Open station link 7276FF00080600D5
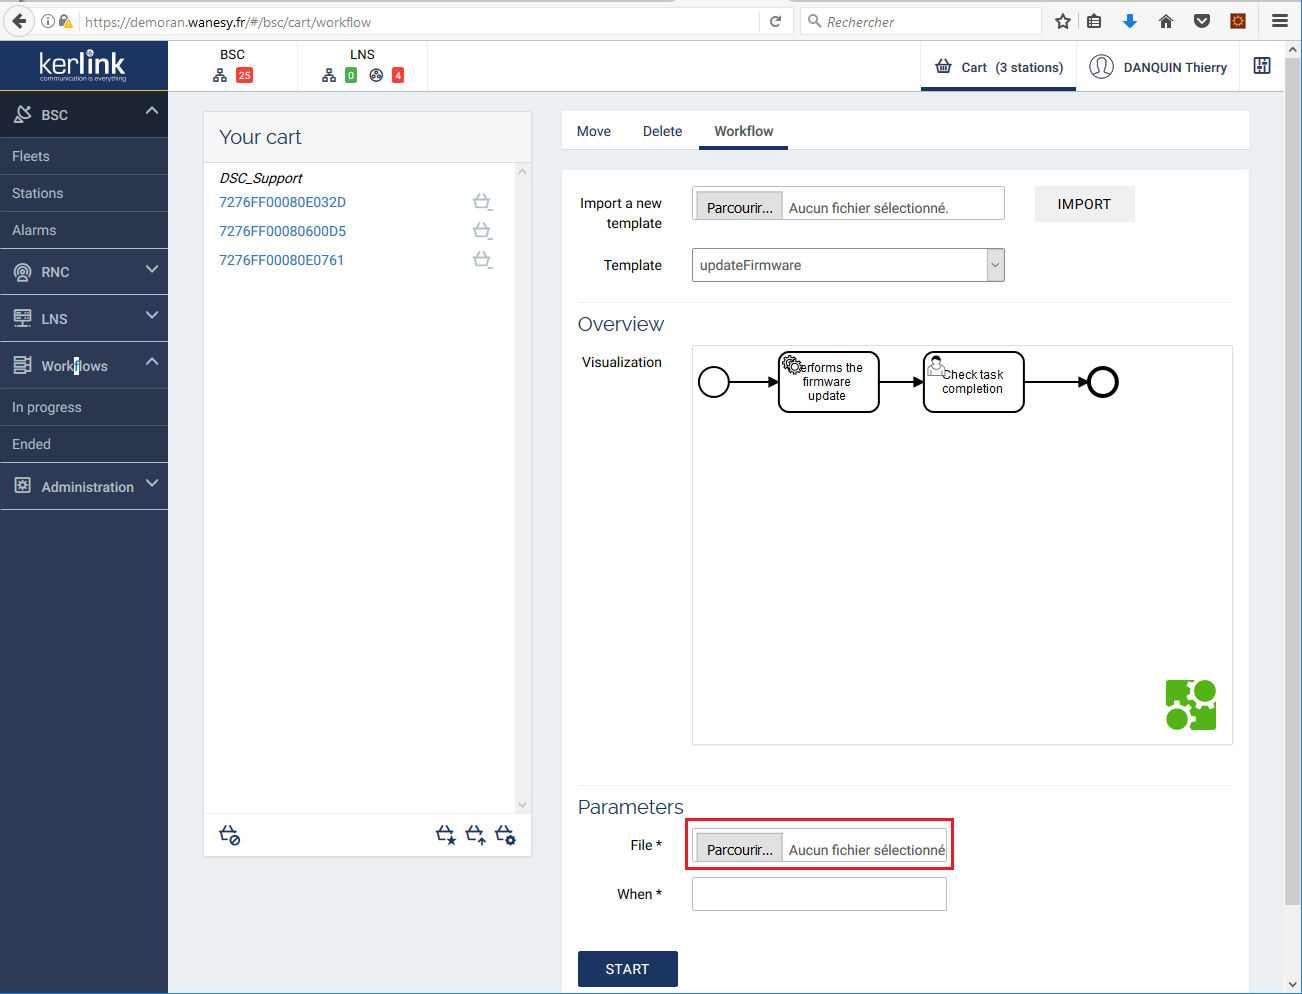 [x=283, y=231]
